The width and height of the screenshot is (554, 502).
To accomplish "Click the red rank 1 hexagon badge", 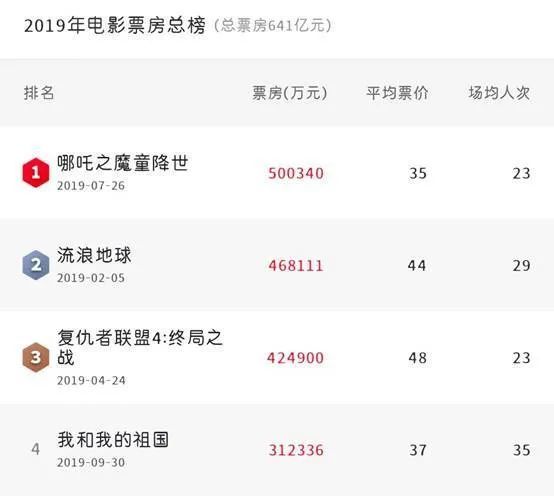I will pyautogui.click(x=36, y=173).
